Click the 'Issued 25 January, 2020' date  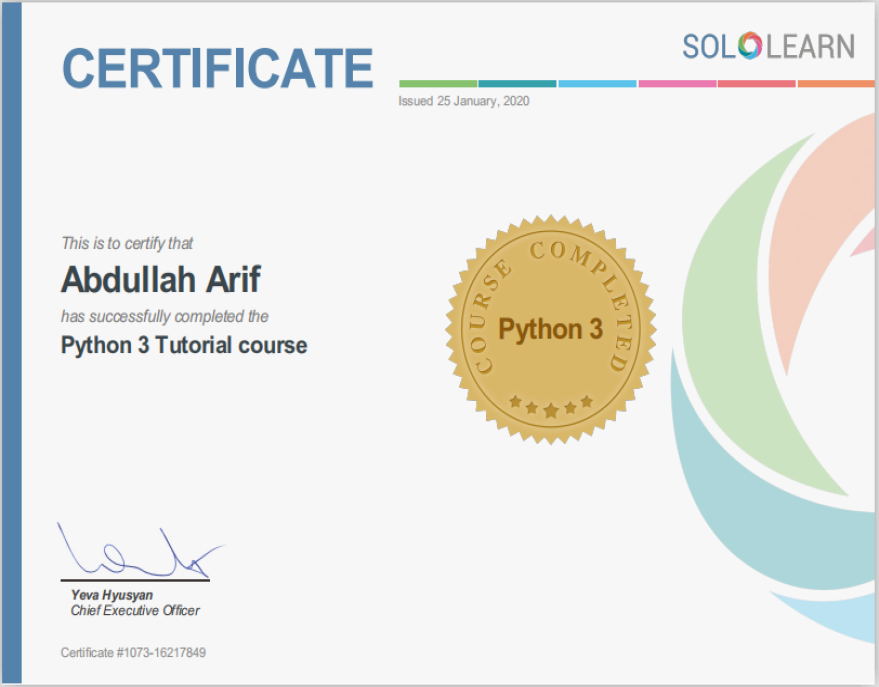[464, 101]
